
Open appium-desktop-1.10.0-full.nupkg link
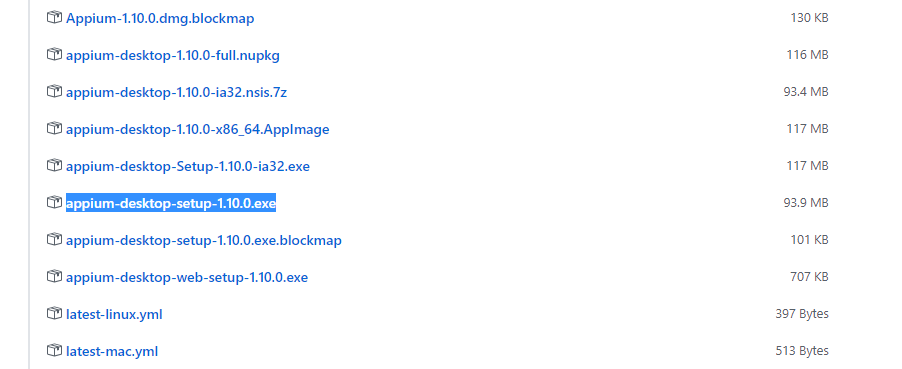pos(173,55)
